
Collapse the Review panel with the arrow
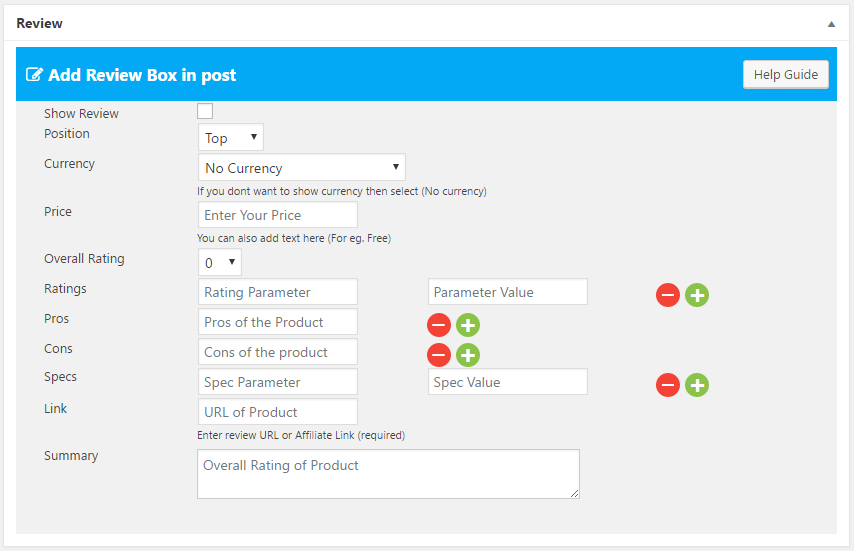831,23
